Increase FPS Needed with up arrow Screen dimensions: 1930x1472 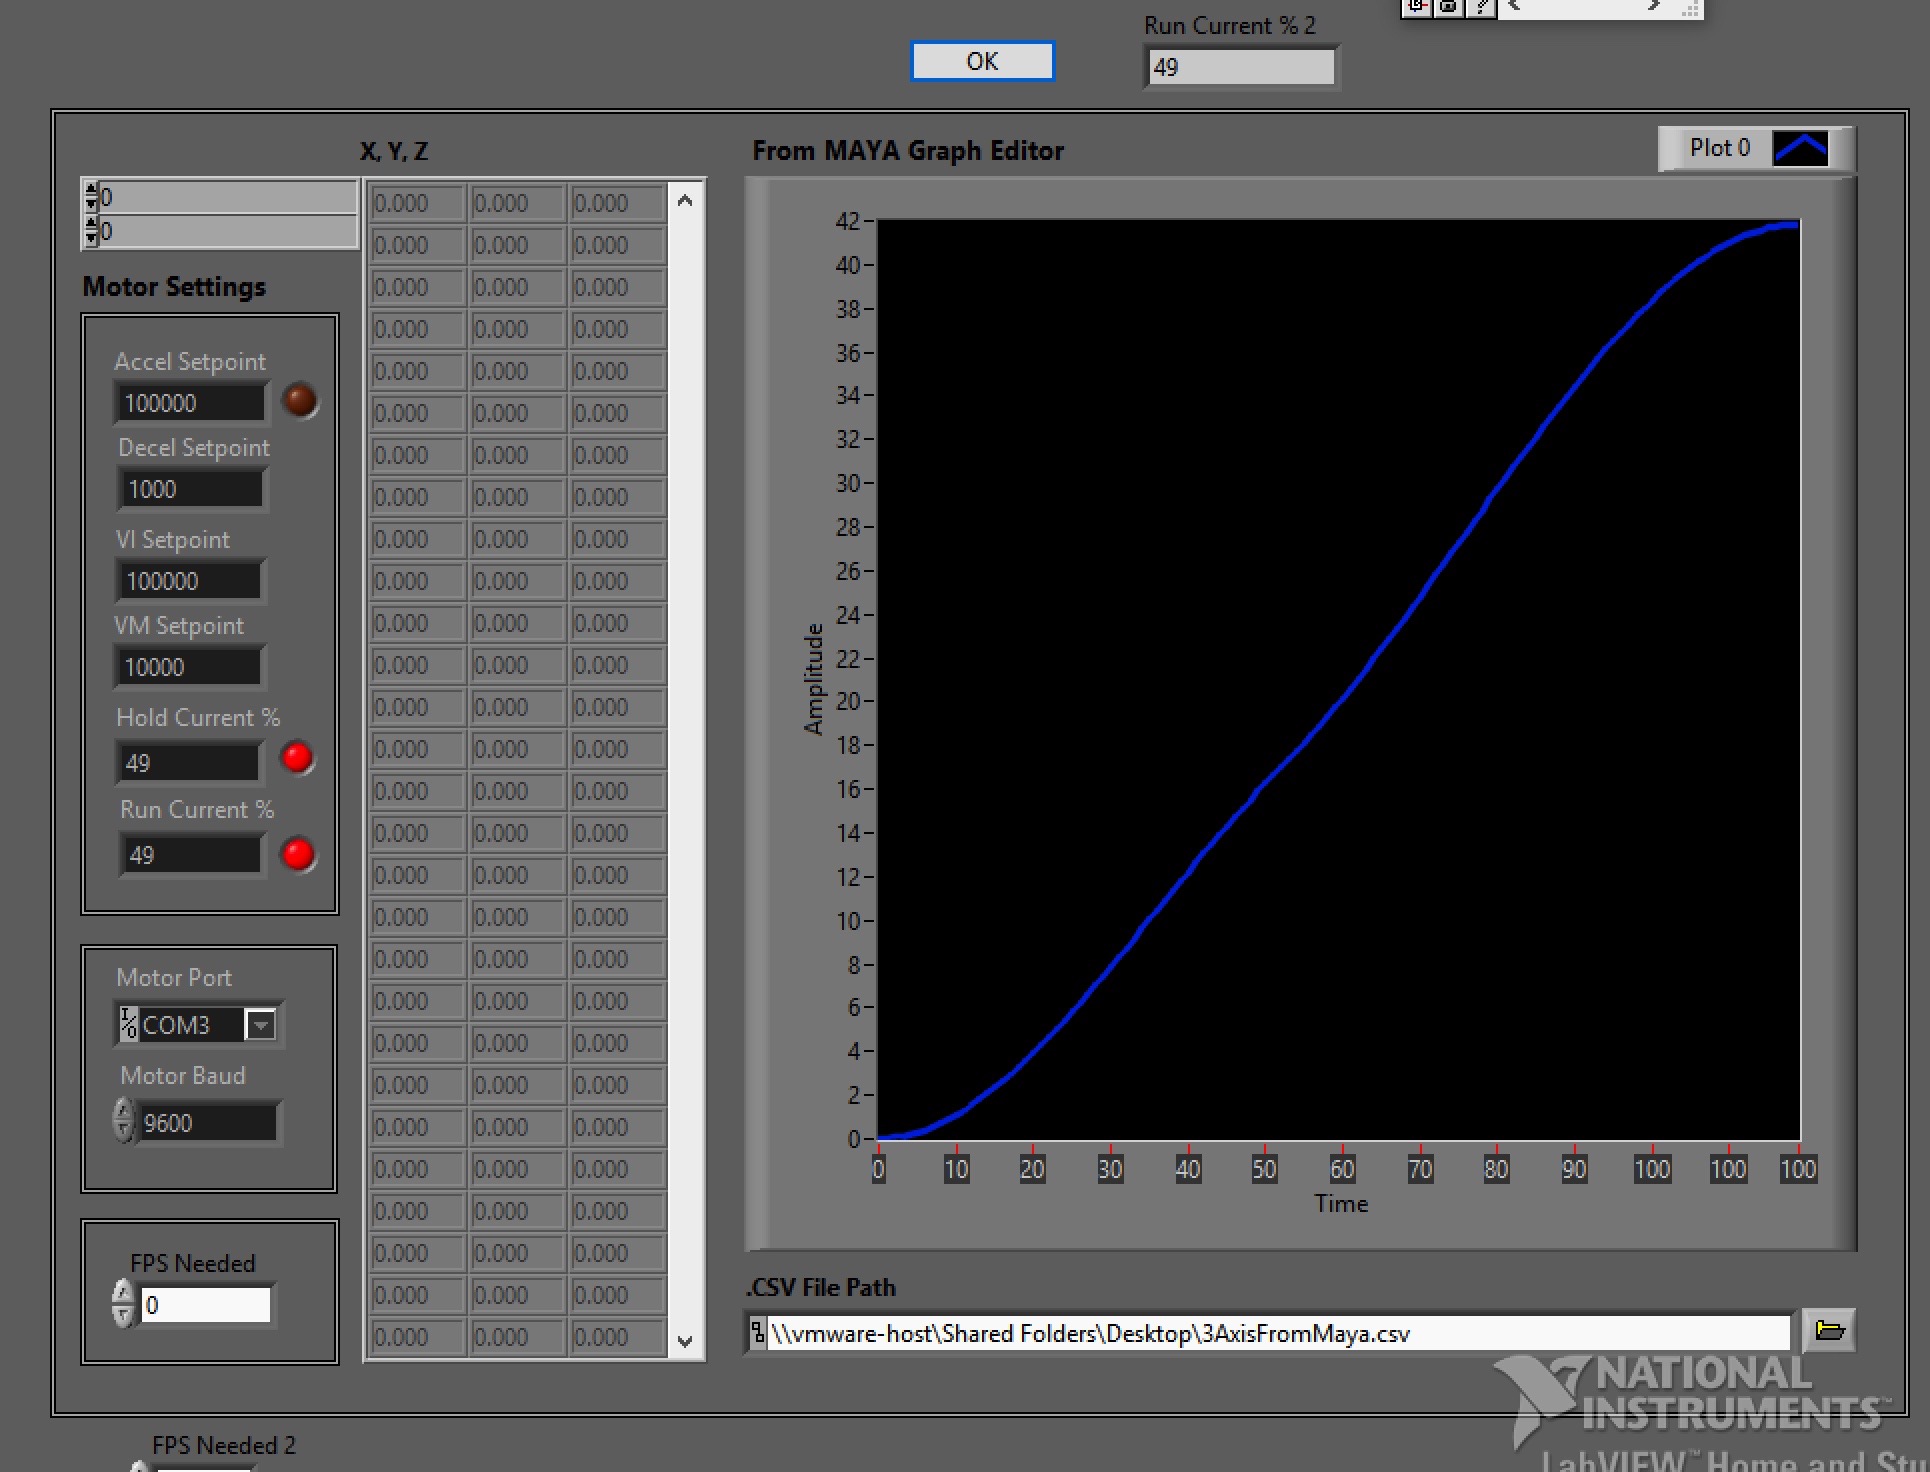pyautogui.click(x=122, y=1292)
